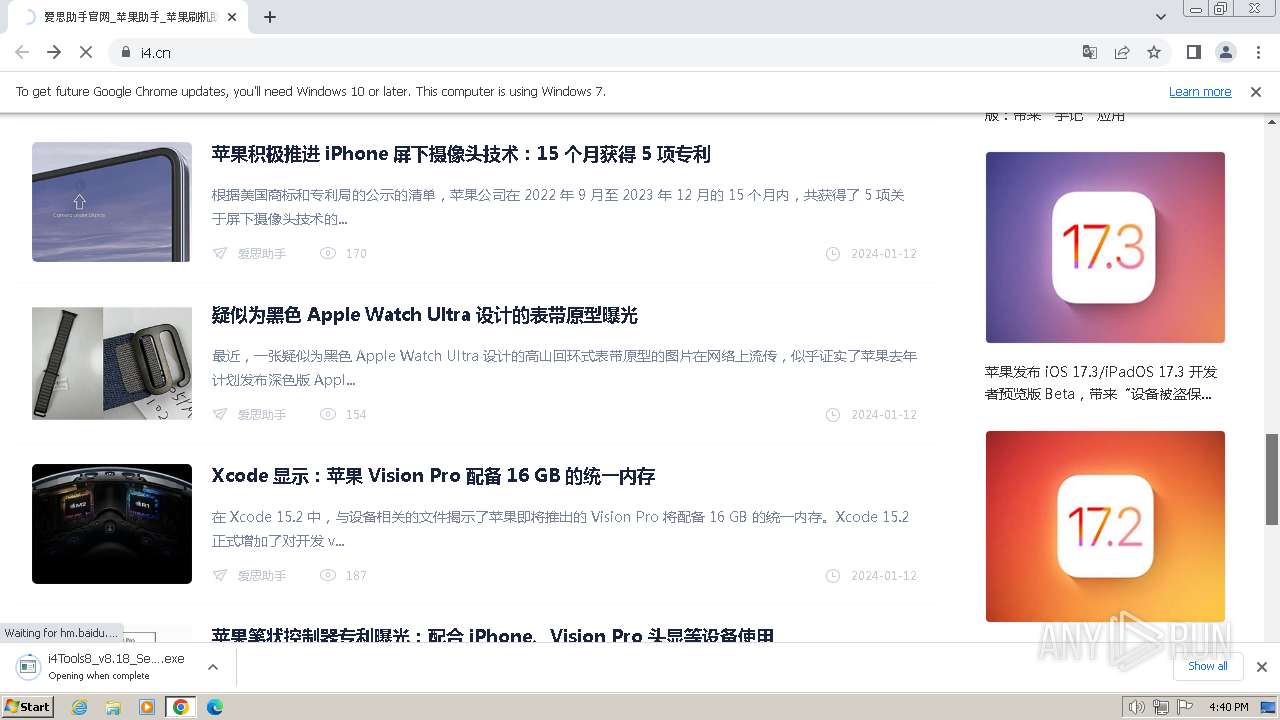Launch Internet Explorer from taskbar
The image size is (1280, 720).
[x=80, y=707]
